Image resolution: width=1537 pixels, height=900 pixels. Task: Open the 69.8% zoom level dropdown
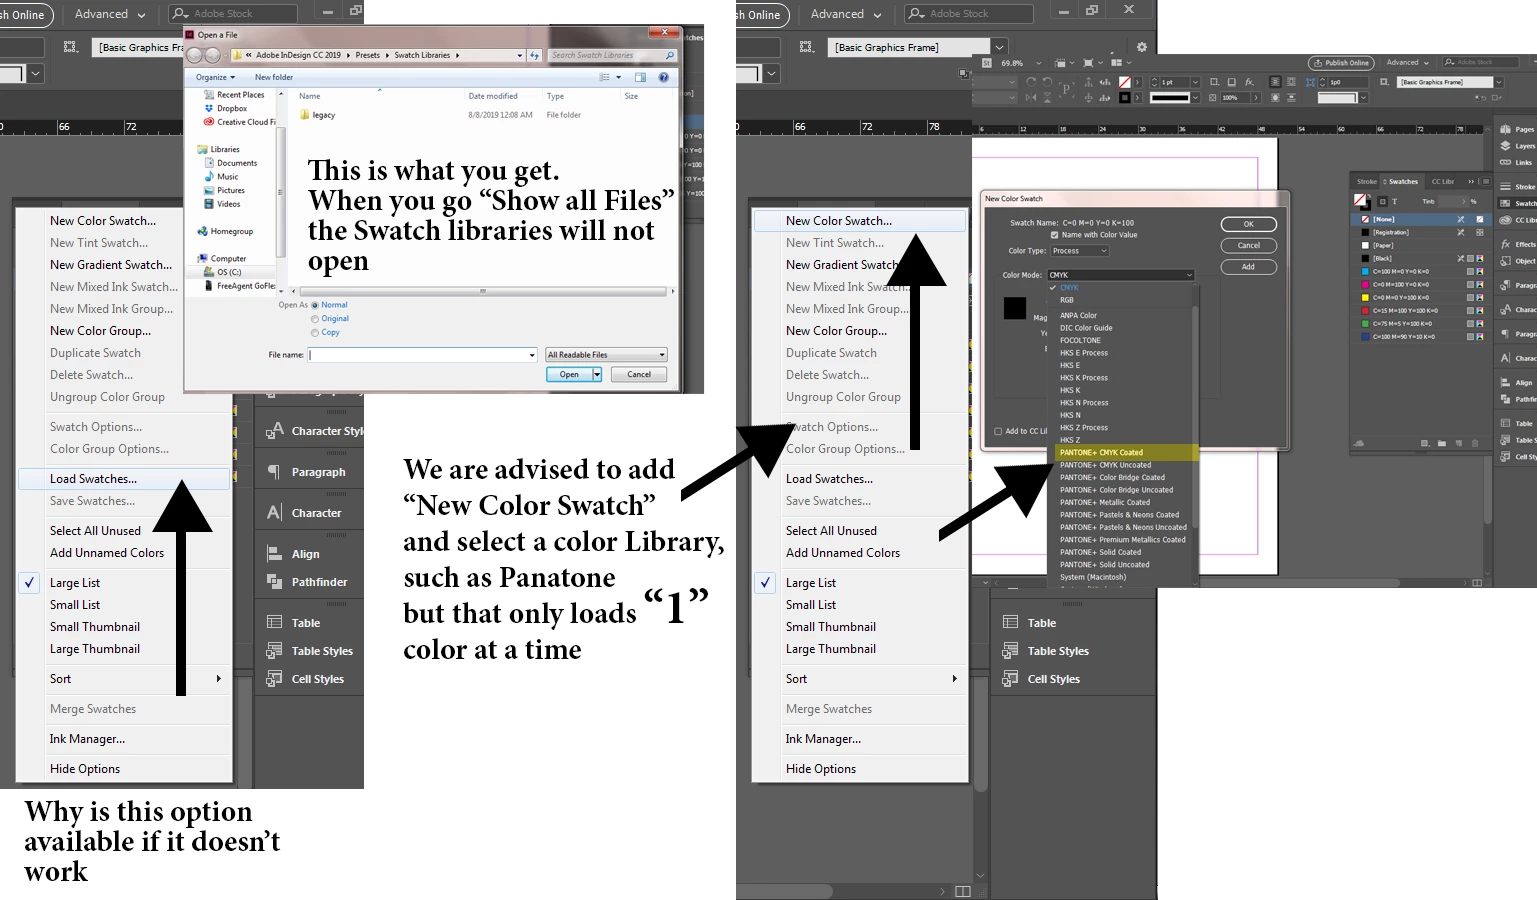(x=1038, y=63)
